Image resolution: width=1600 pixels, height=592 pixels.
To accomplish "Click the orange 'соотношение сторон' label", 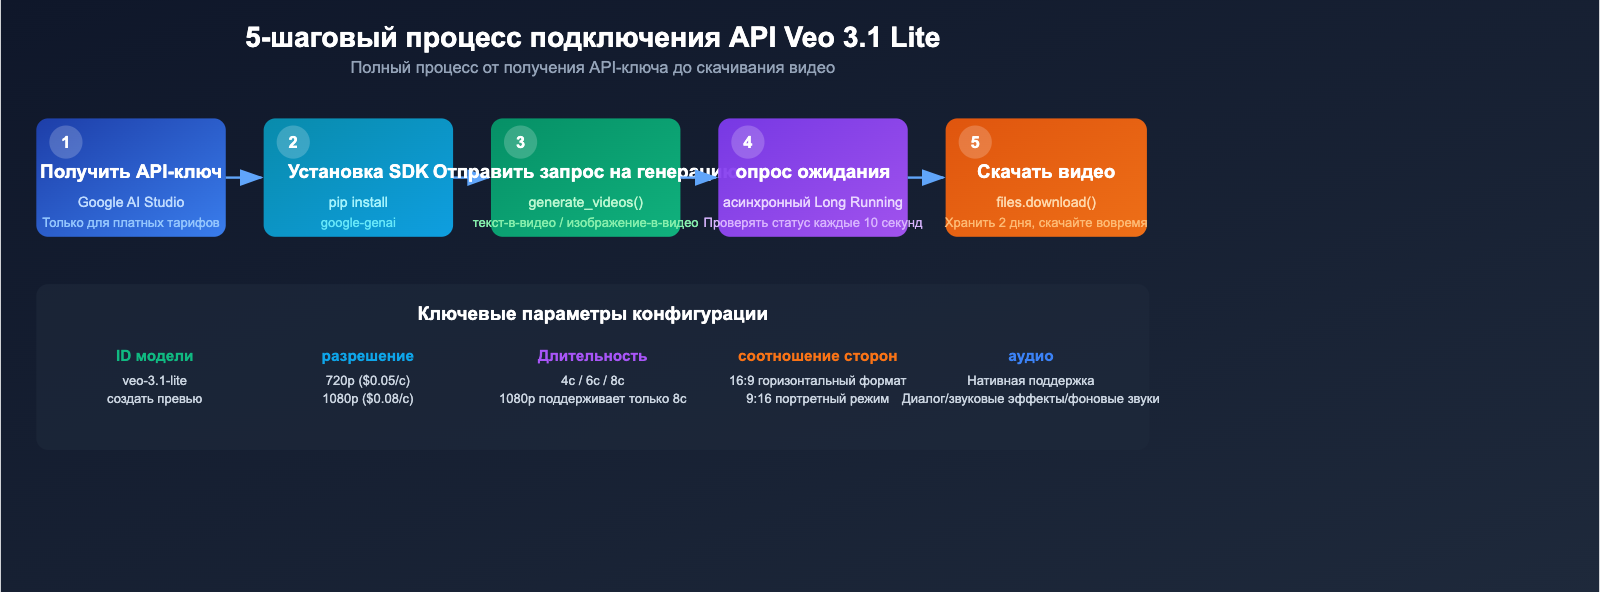I will pyautogui.click(x=818, y=356).
